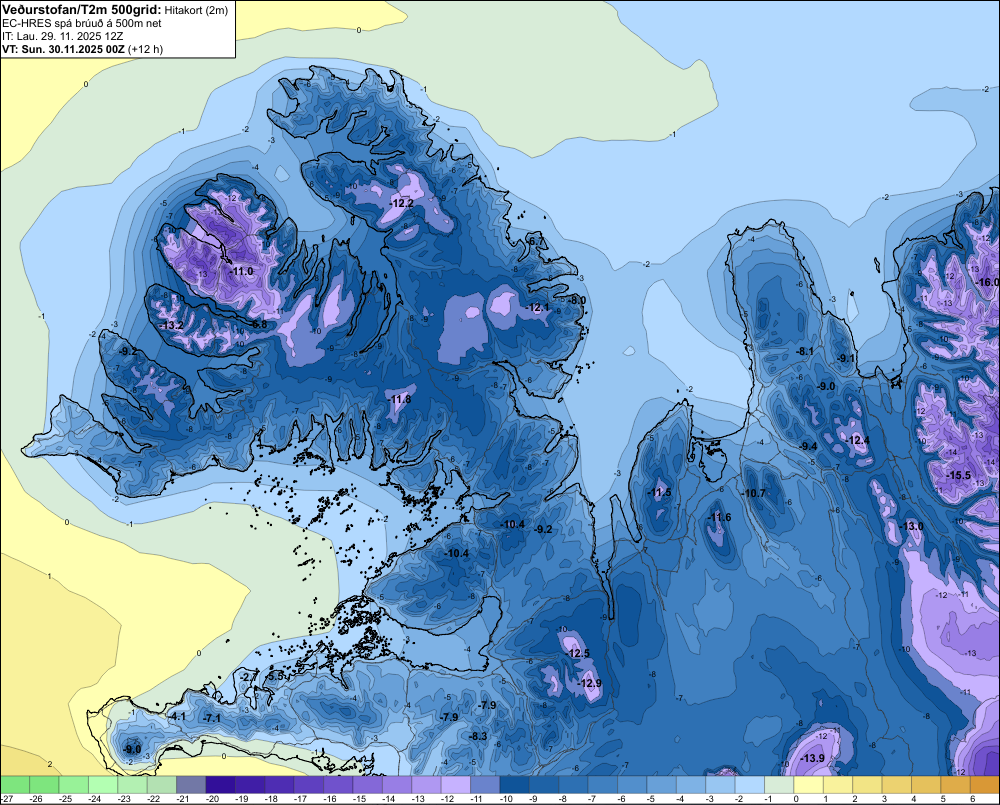Click the 'IT: Lau. 29. 11. 2025 12Z' line
The image size is (1000, 805).
[63, 36]
